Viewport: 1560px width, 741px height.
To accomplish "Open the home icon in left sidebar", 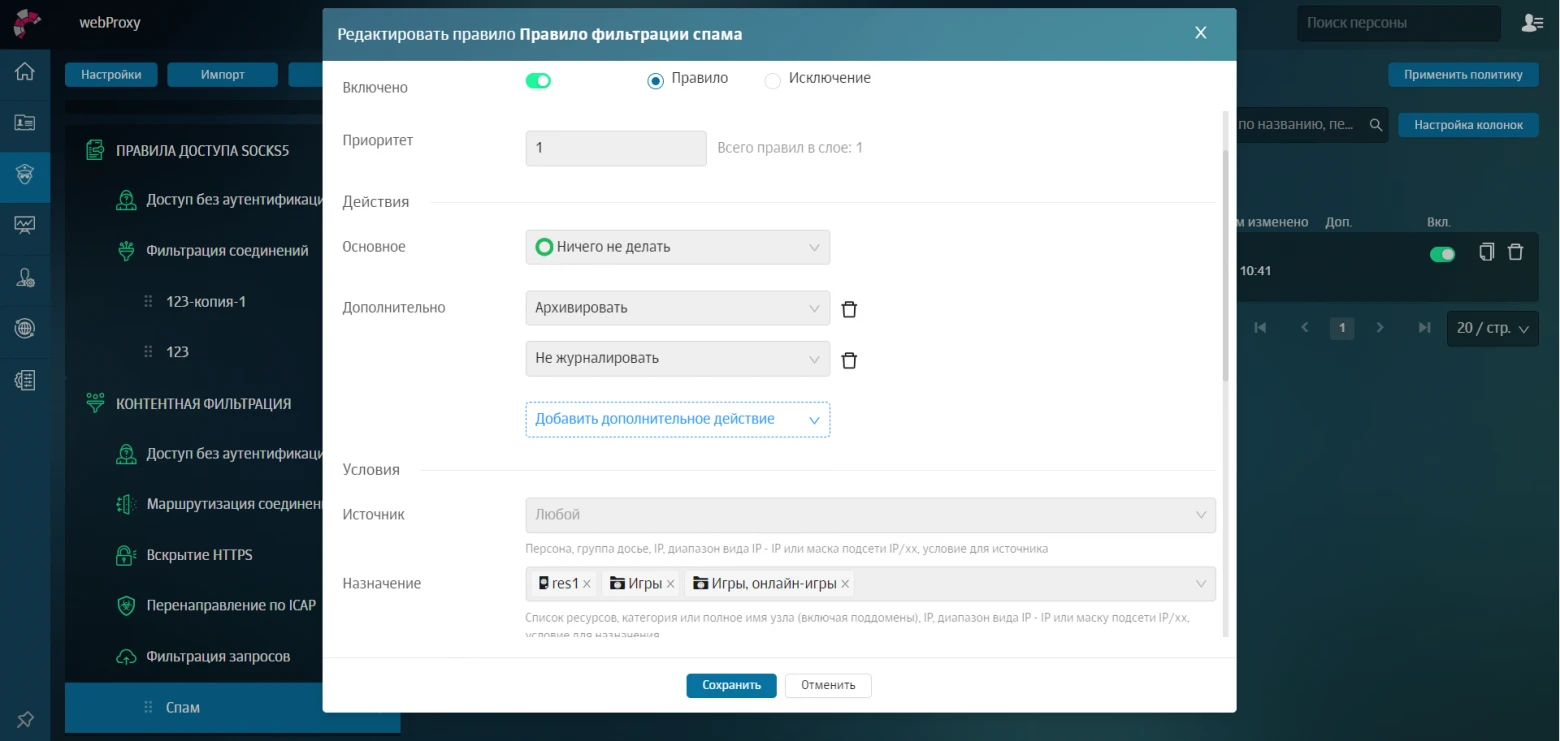I will coord(25,72).
